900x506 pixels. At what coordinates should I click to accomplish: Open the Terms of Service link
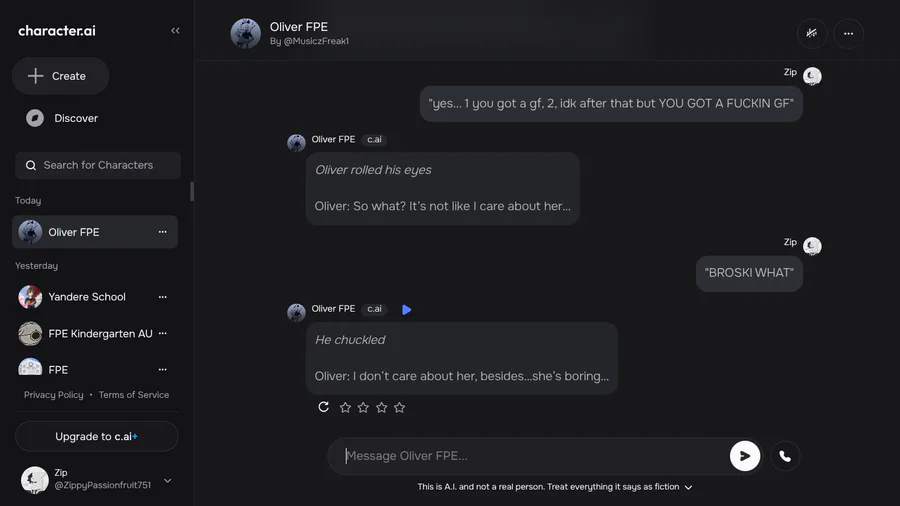pos(134,395)
